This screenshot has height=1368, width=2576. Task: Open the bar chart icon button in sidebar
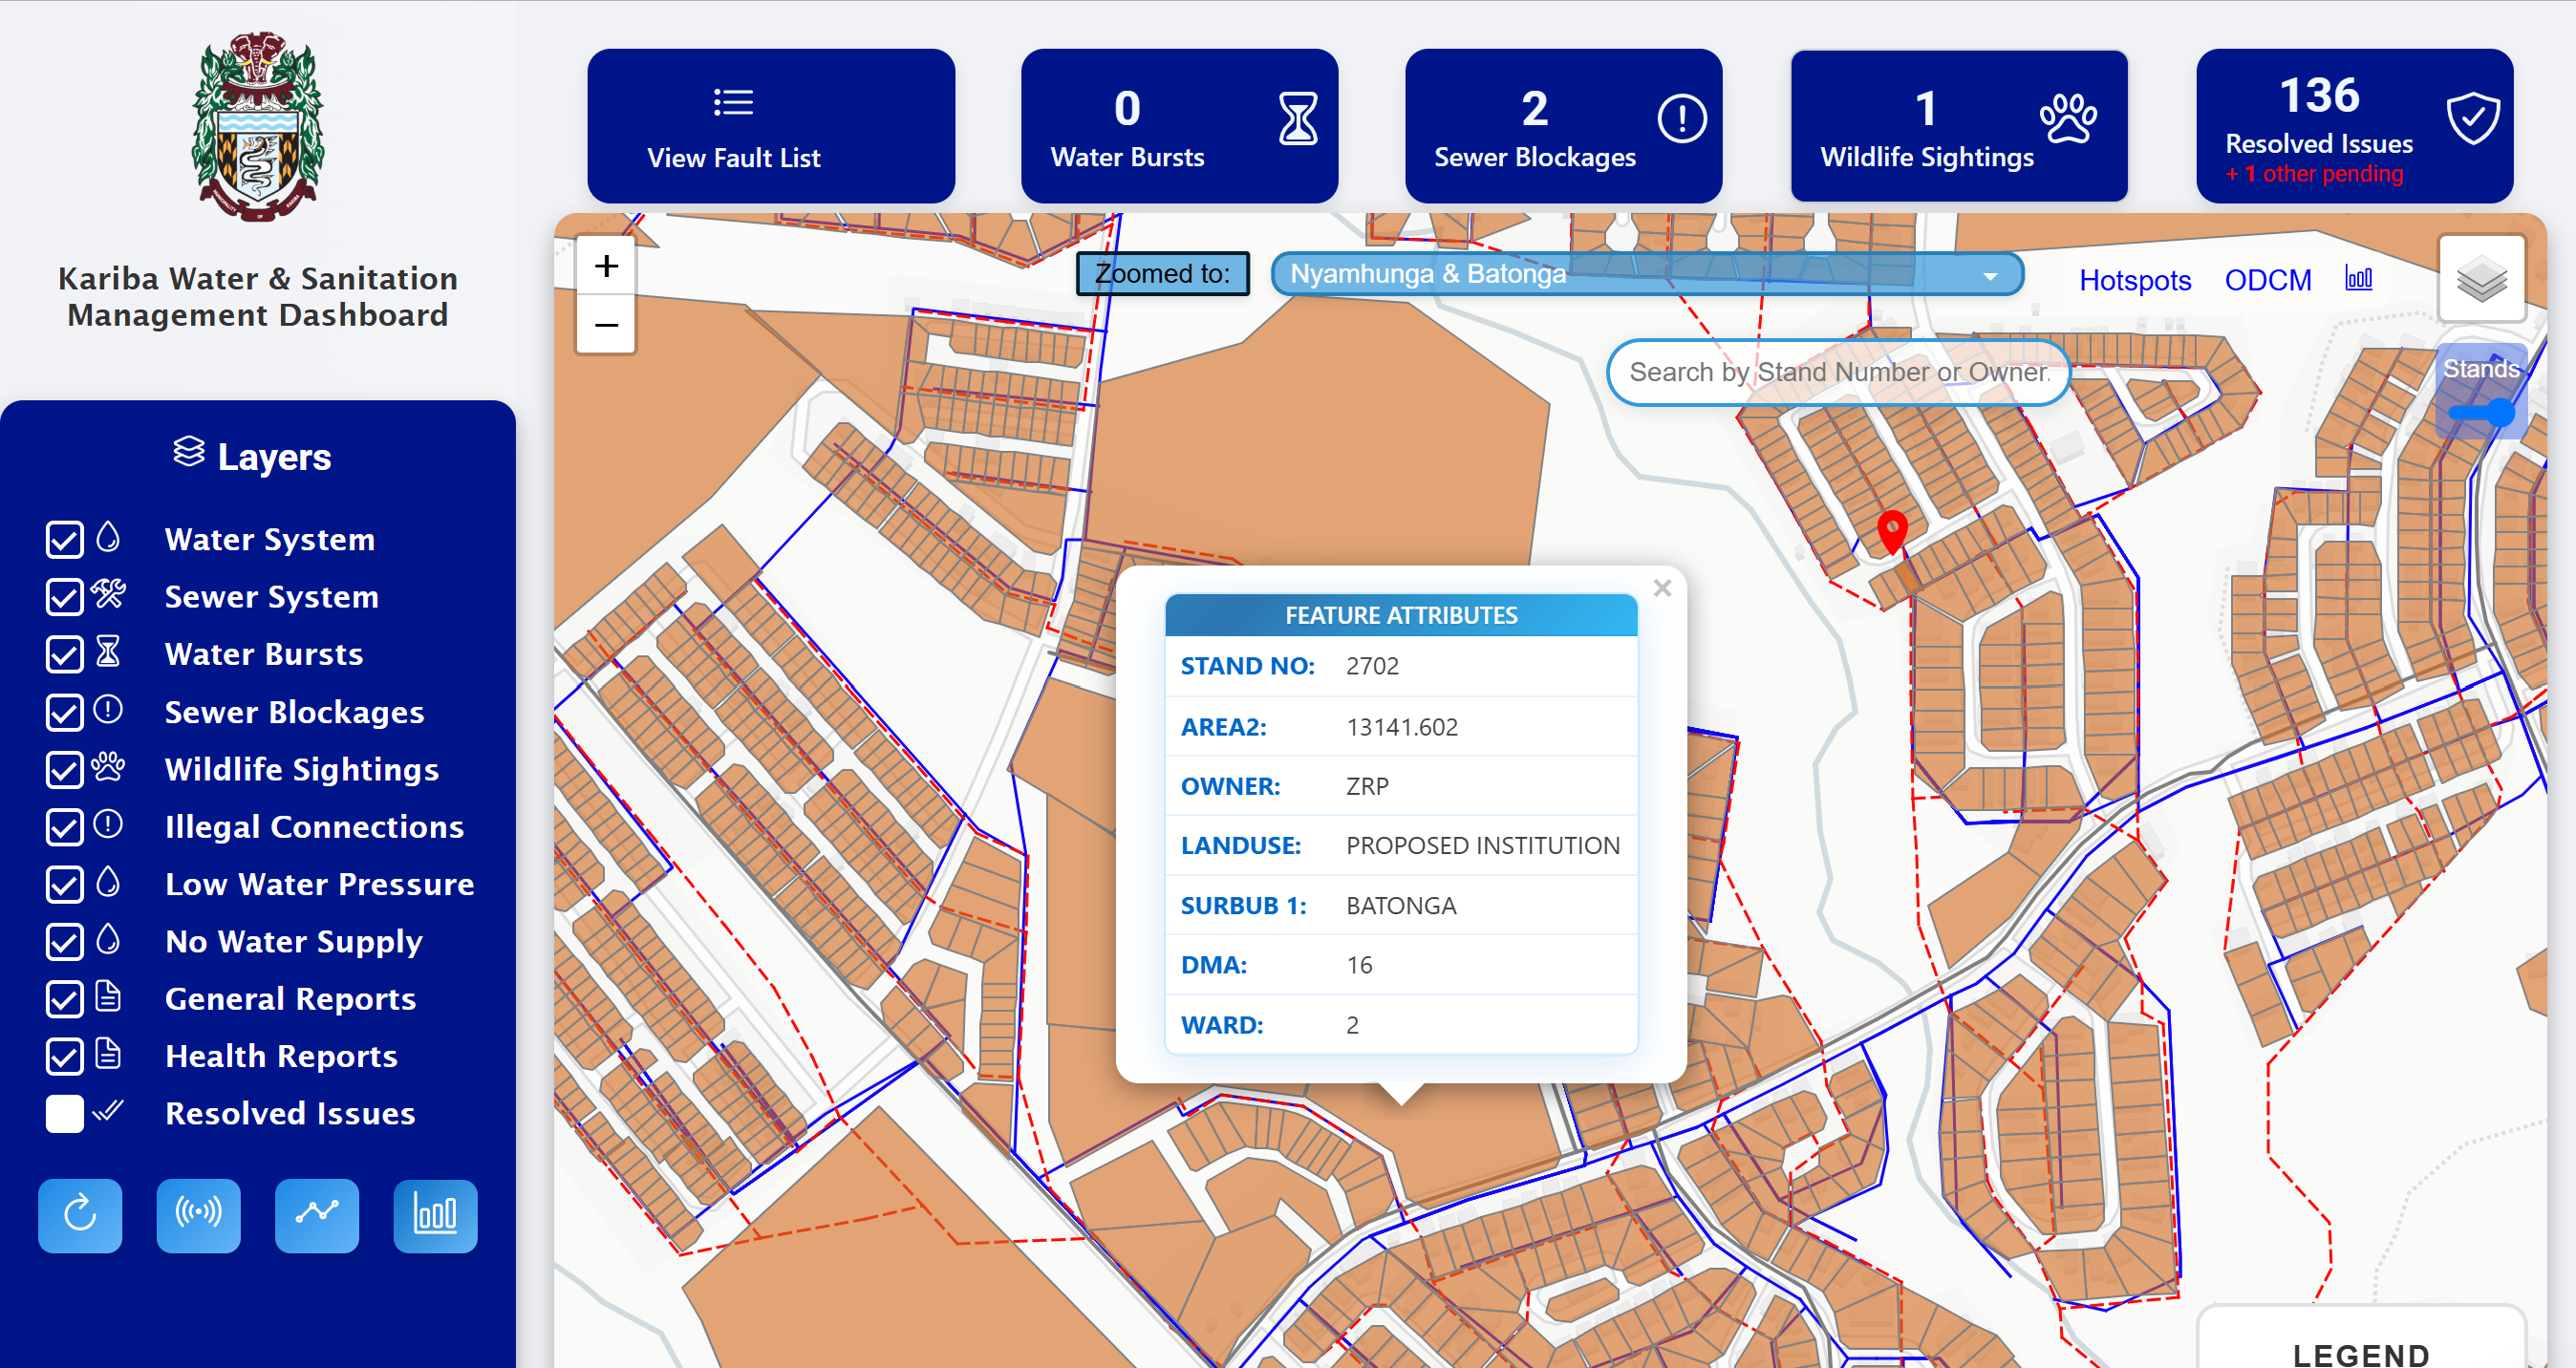[x=435, y=1215]
